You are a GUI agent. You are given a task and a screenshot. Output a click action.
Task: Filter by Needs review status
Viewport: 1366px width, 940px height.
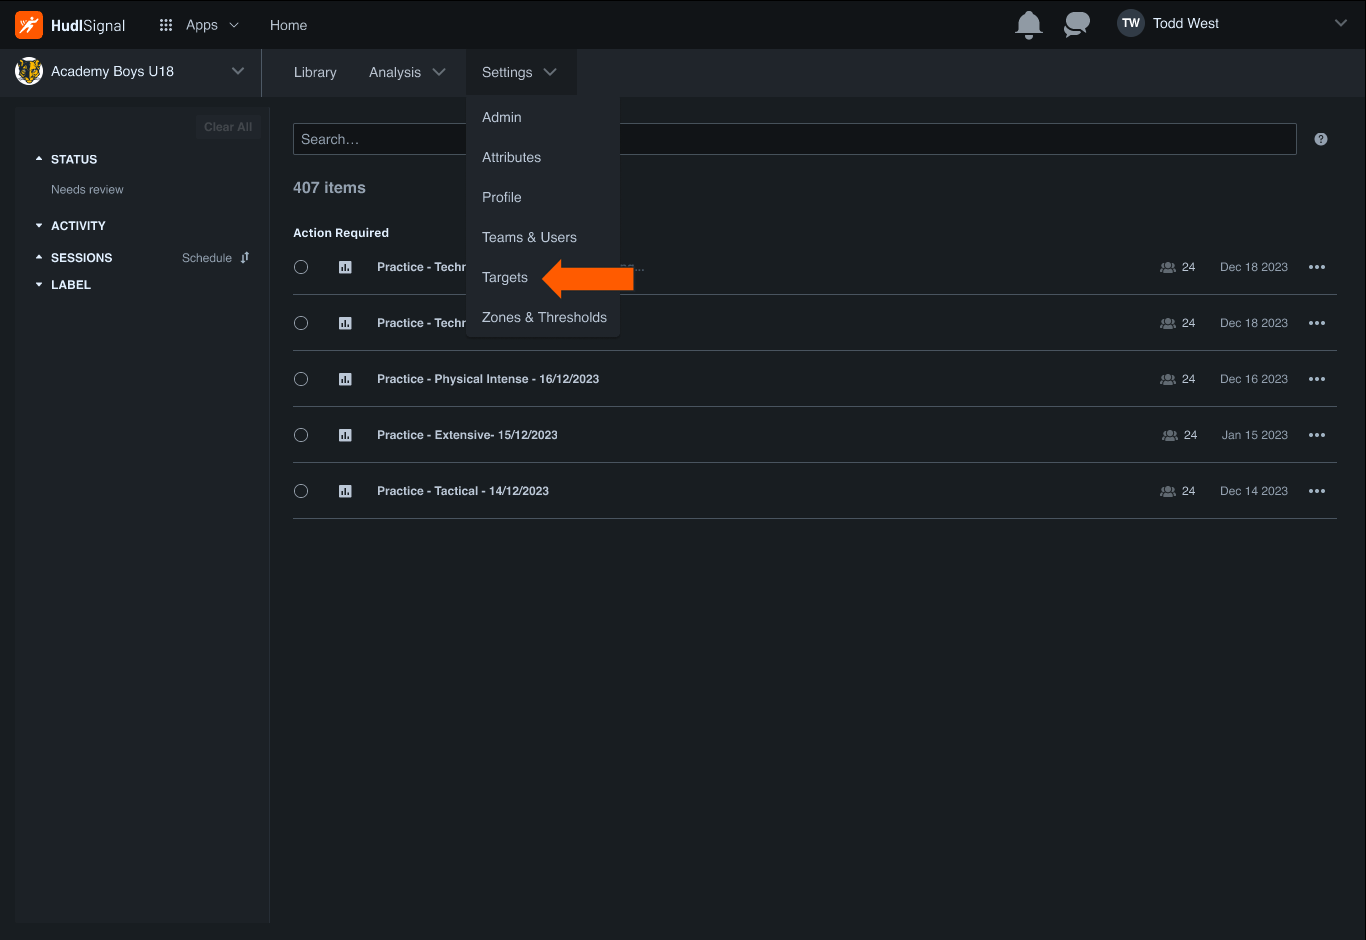(87, 190)
